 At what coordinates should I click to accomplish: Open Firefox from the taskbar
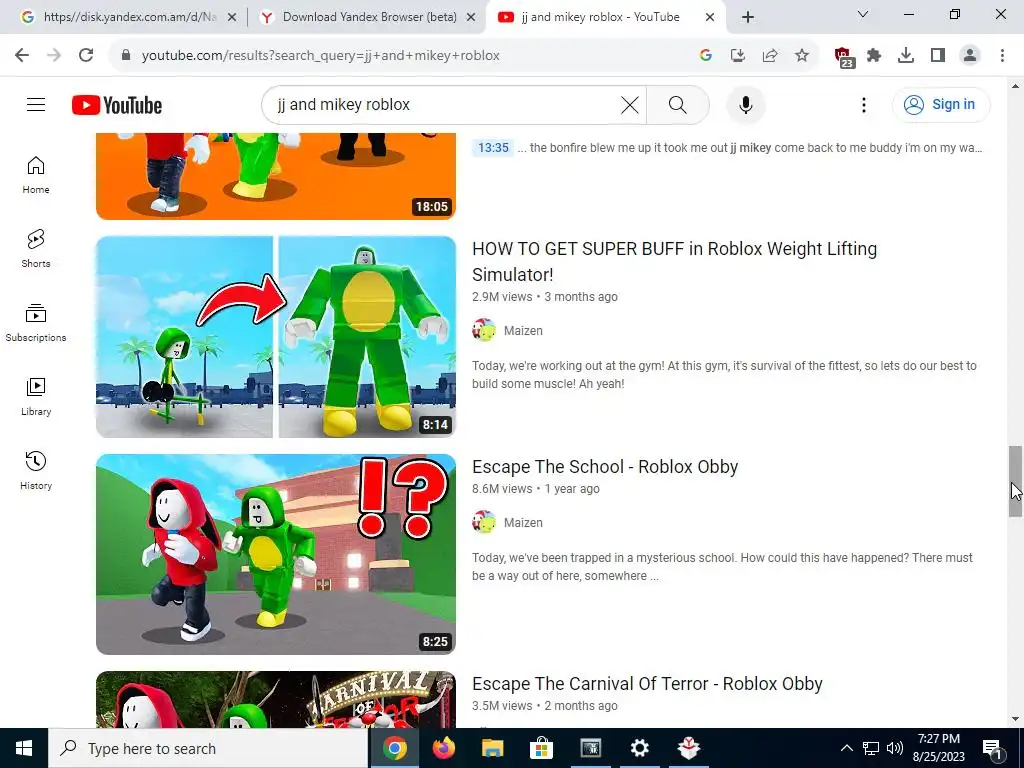coord(443,748)
